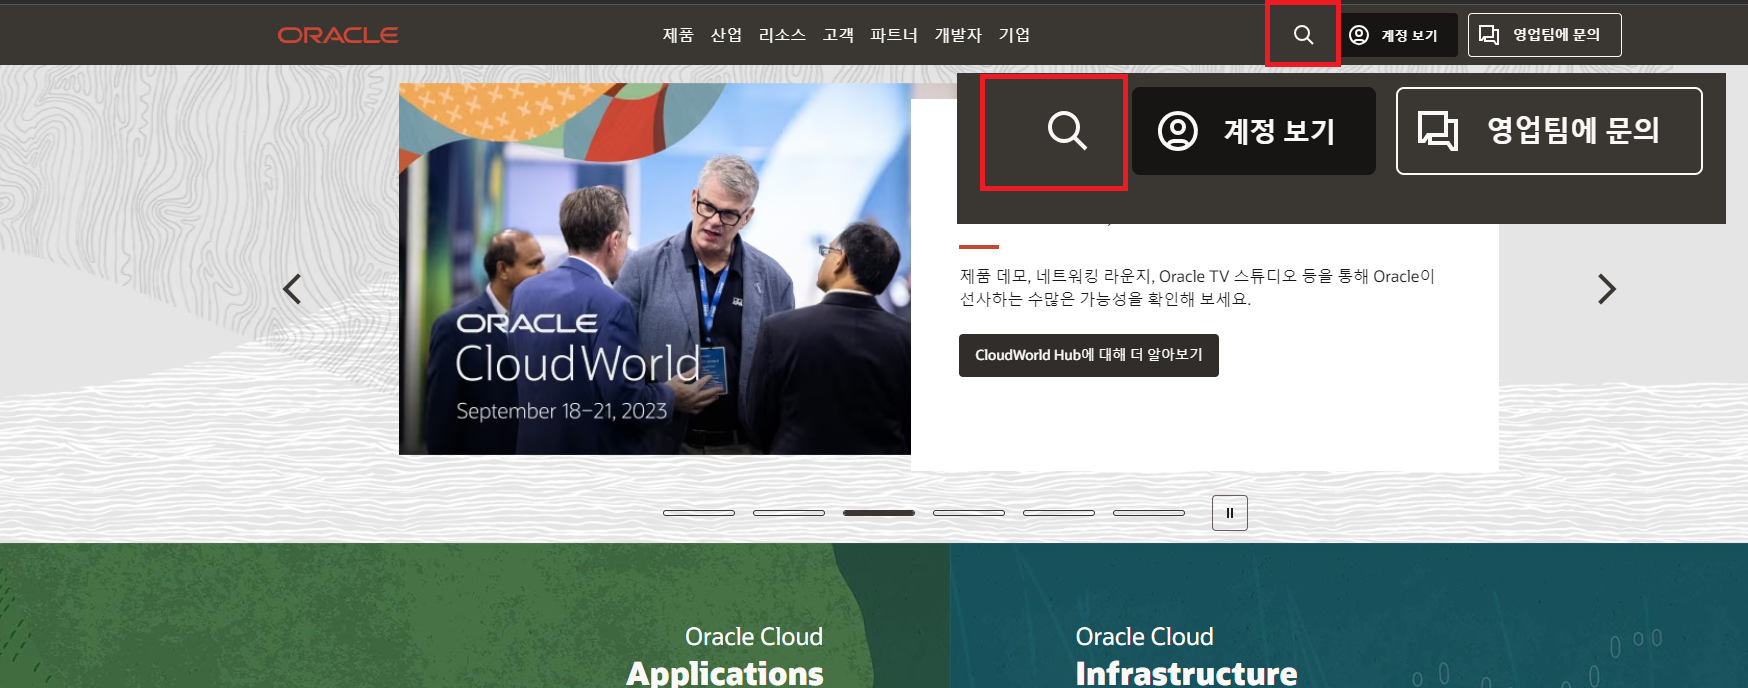Viewport: 1748px width, 688px height.
Task: Open the search magnifier in the top navigation bar
Action: [x=1303, y=35]
